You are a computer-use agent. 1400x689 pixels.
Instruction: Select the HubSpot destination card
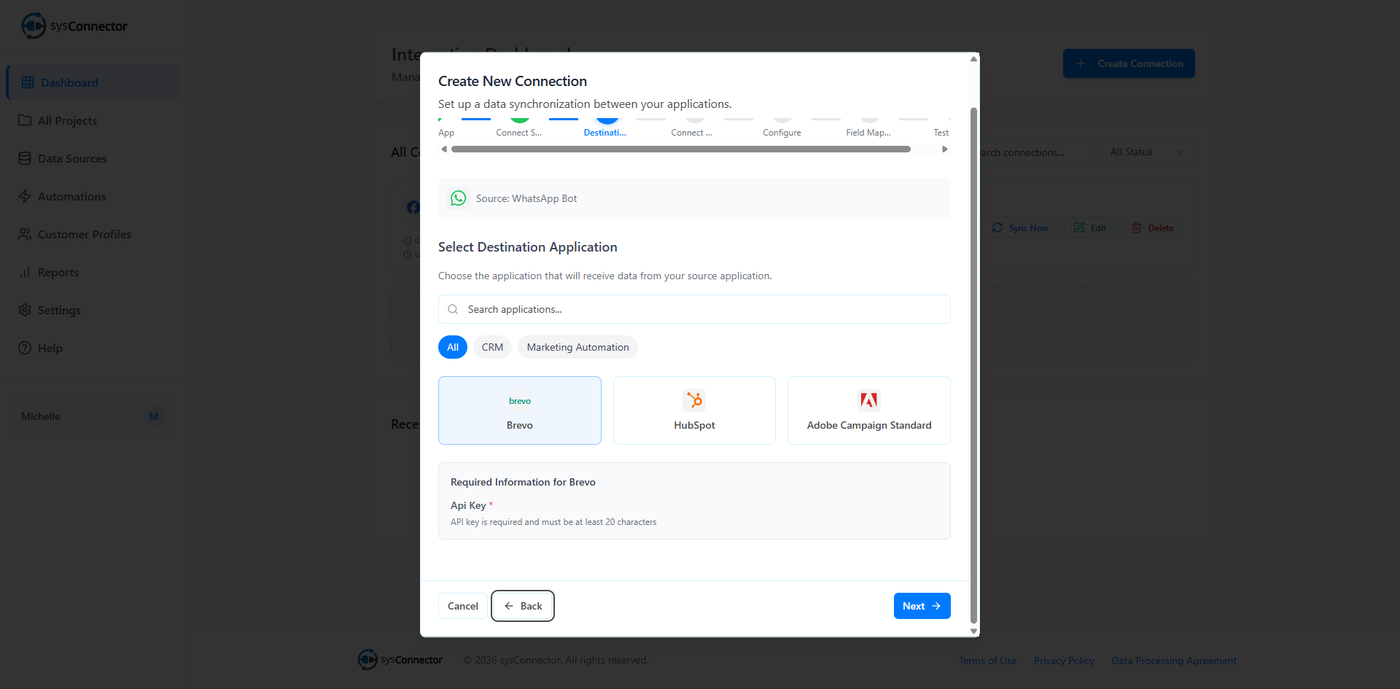pyautogui.click(x=694, y=411)
